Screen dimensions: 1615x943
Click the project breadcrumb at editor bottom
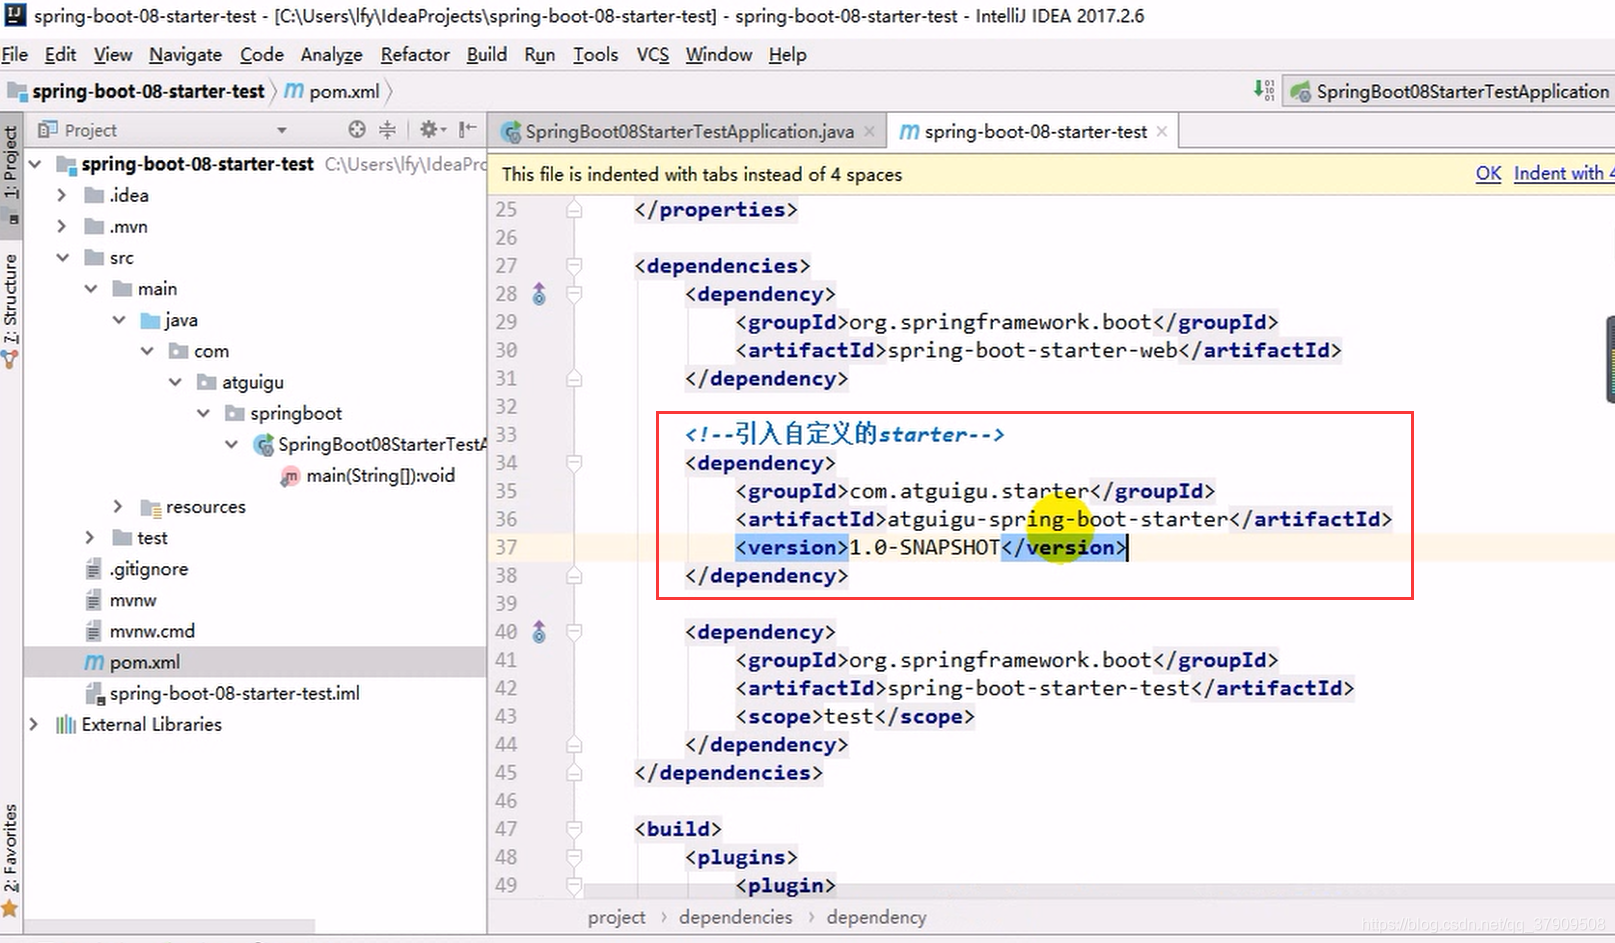click(x=616, y=917)
